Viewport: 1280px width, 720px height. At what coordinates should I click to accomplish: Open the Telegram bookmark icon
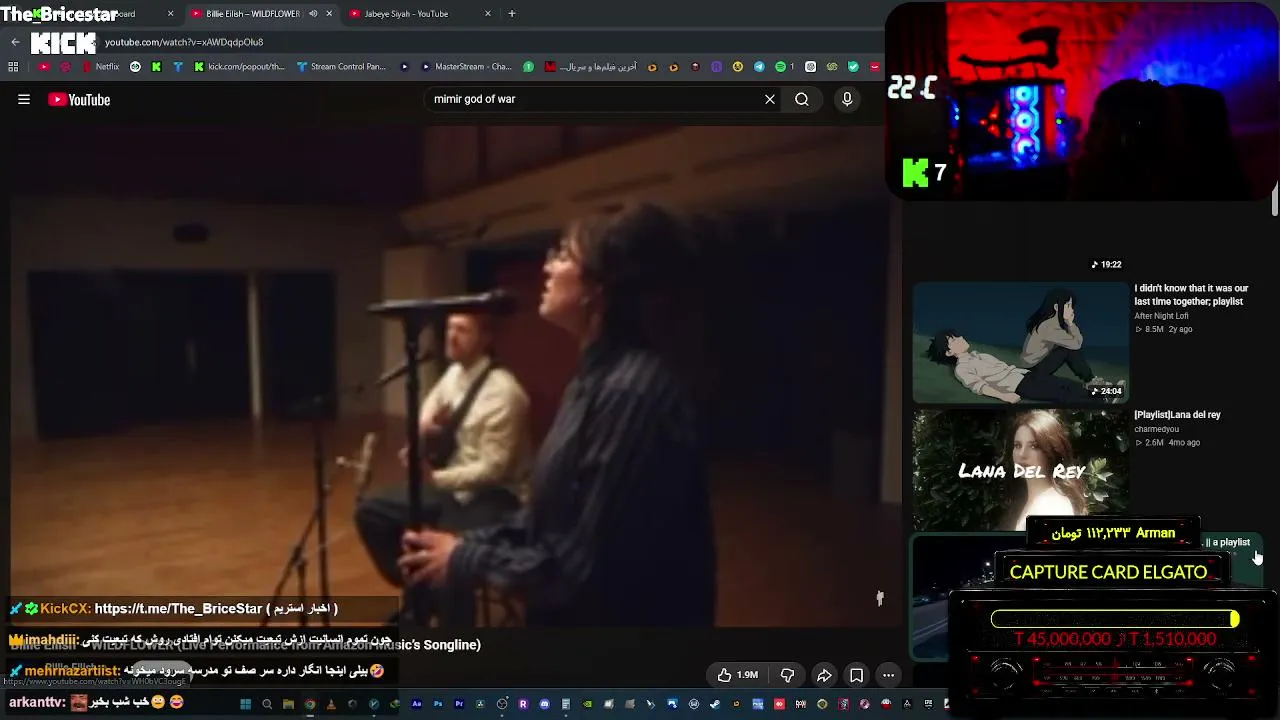pyautogui.click(x=759, y=67)
